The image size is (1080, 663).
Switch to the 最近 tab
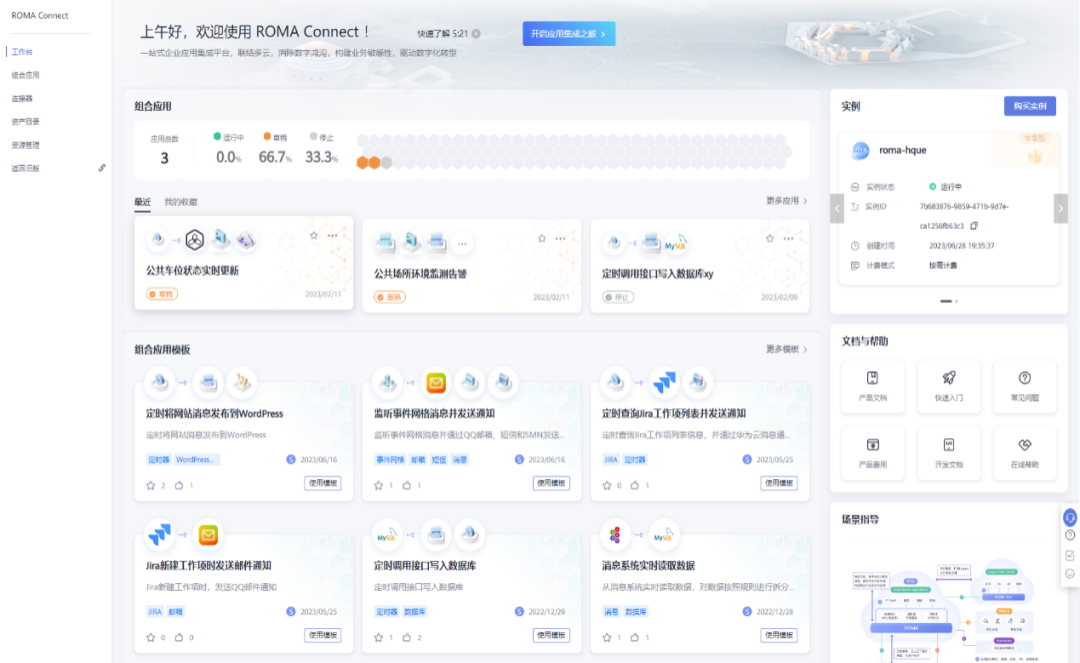click(x=143, y=202)
